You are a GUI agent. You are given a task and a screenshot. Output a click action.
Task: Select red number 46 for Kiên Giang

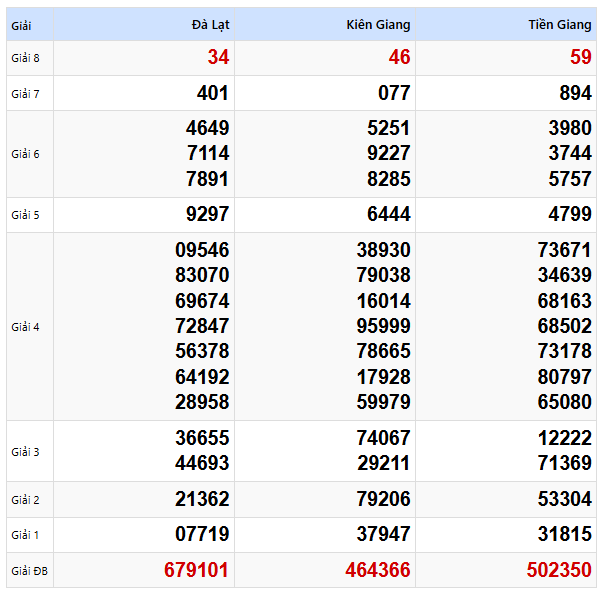[x=399, y=57]
